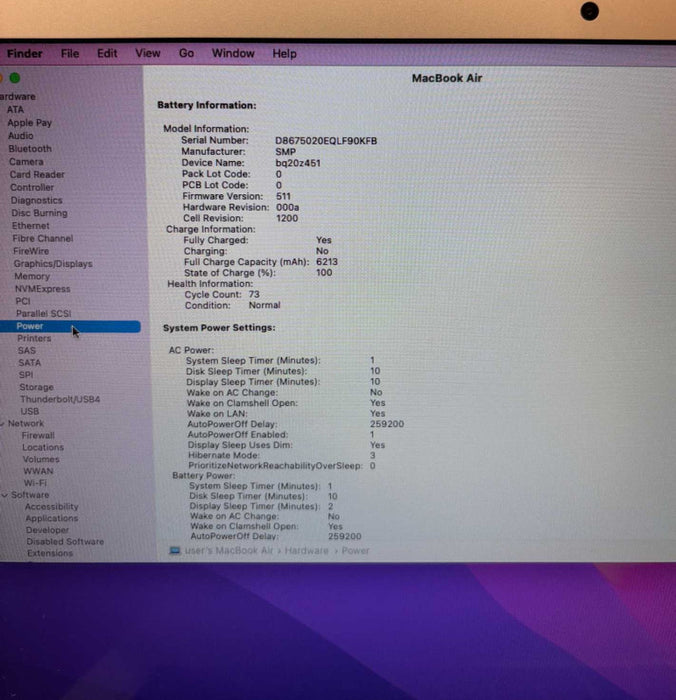The image size is (676, 700).
Task: Click the Cycle Count value 73
Action: tap(254, 295)
